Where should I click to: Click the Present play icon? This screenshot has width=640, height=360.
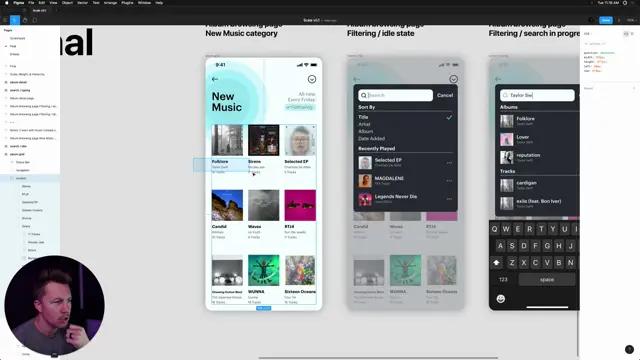[x=619, y=20]
